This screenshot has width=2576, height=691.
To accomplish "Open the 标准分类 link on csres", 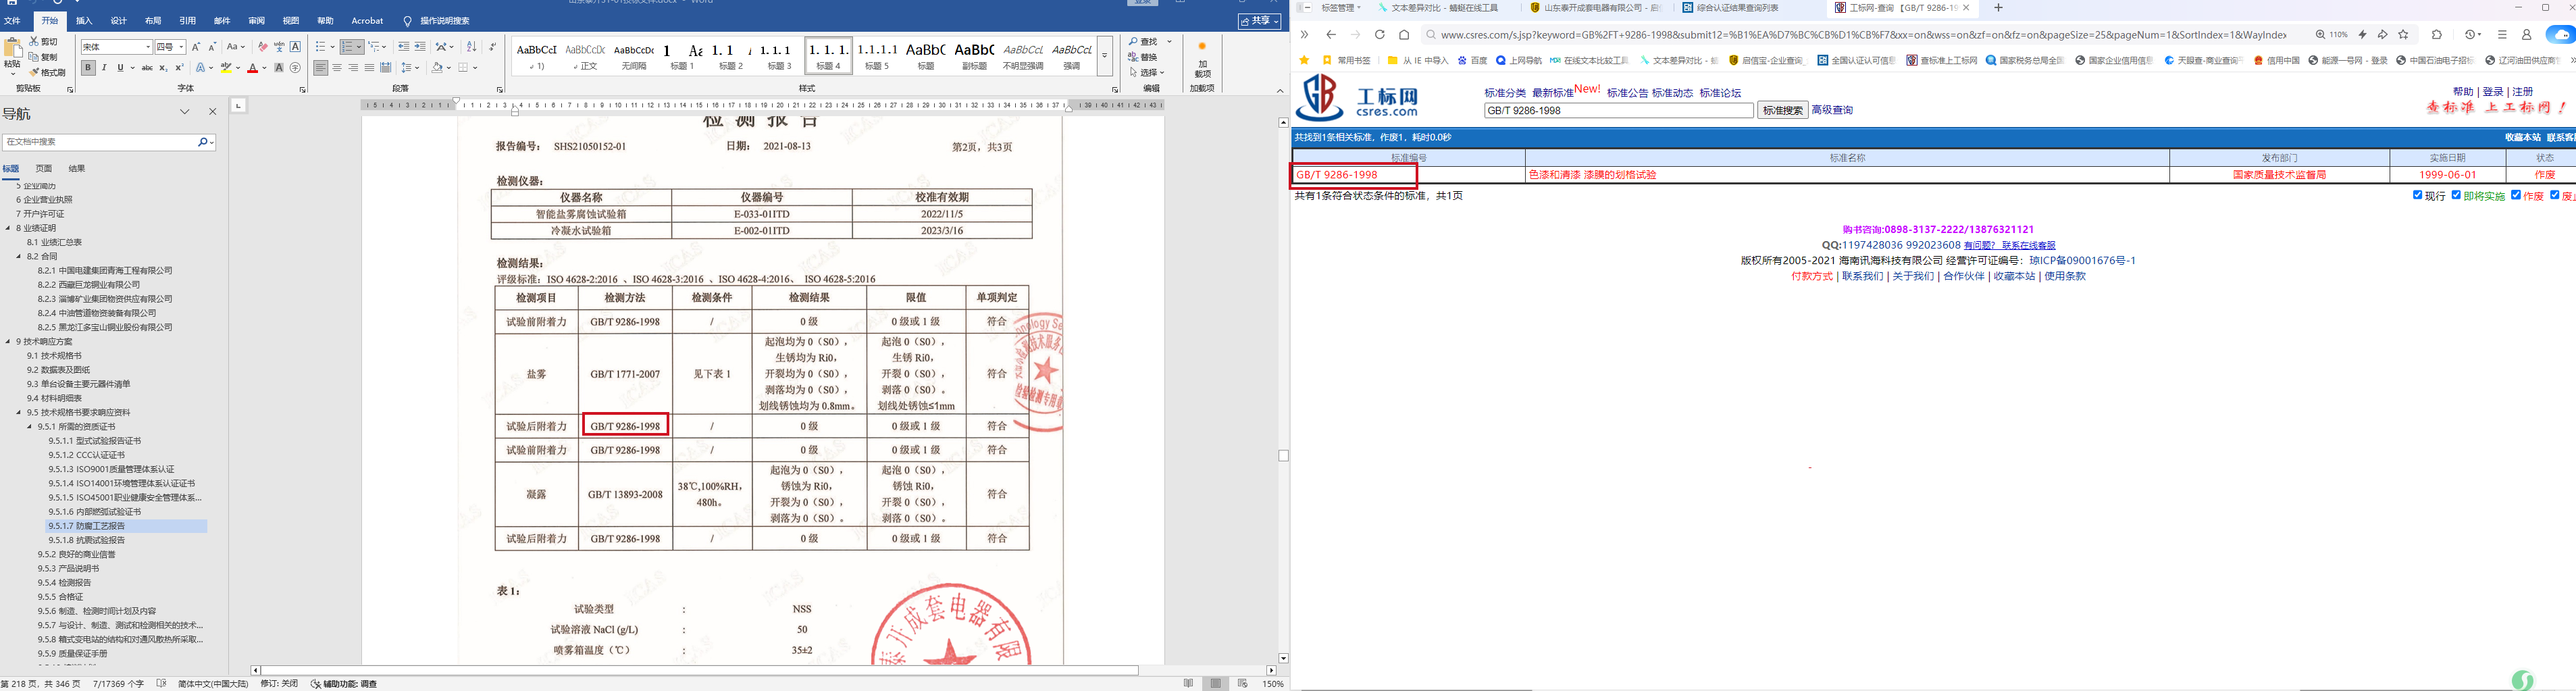I will 1505,93.
